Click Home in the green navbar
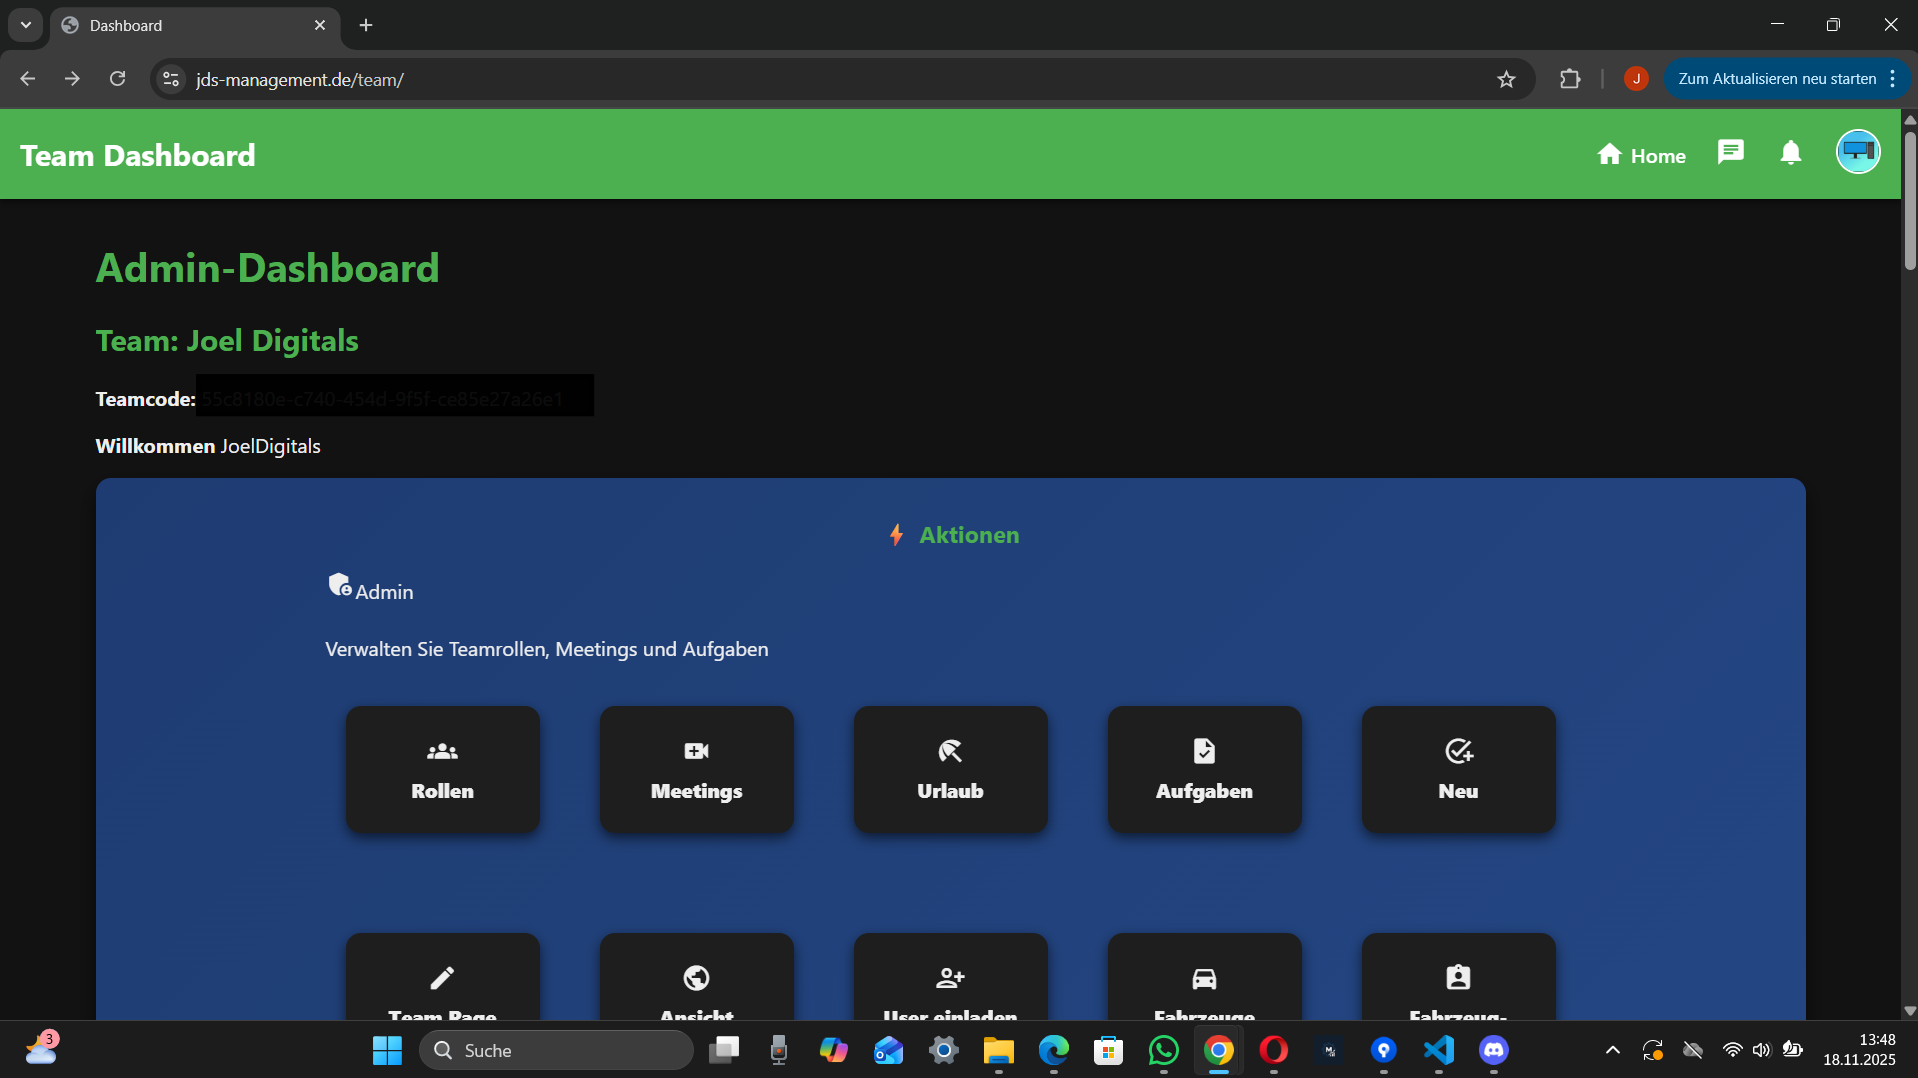Screen dimensions: 1918x1078 [1641, 155]
